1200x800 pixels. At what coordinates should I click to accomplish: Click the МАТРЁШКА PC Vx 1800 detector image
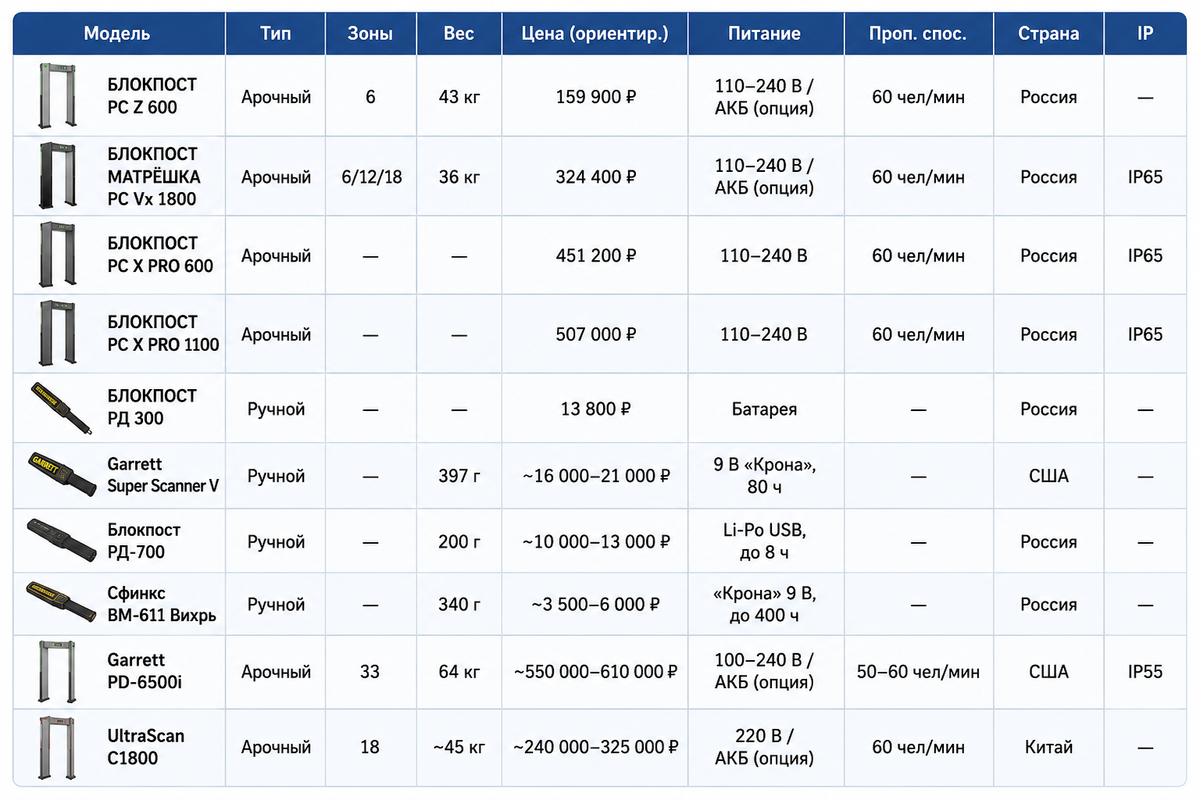(56, 176)
